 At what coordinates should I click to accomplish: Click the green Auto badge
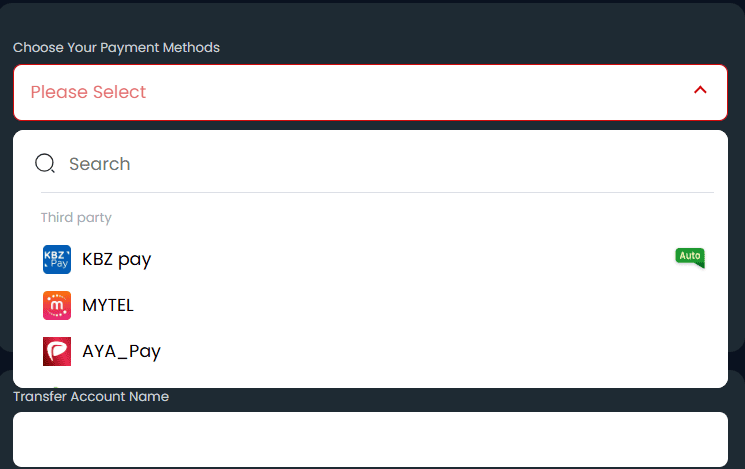click(690, 258)
